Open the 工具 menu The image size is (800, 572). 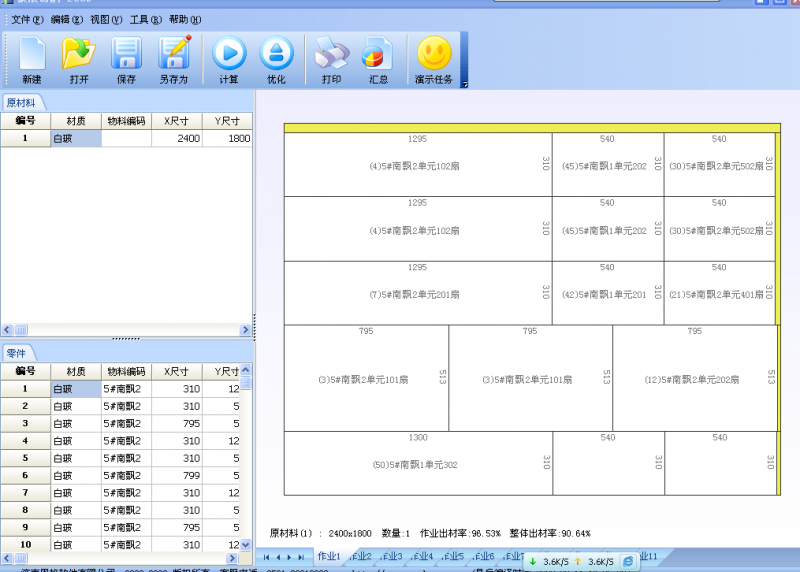coord(145,19)
